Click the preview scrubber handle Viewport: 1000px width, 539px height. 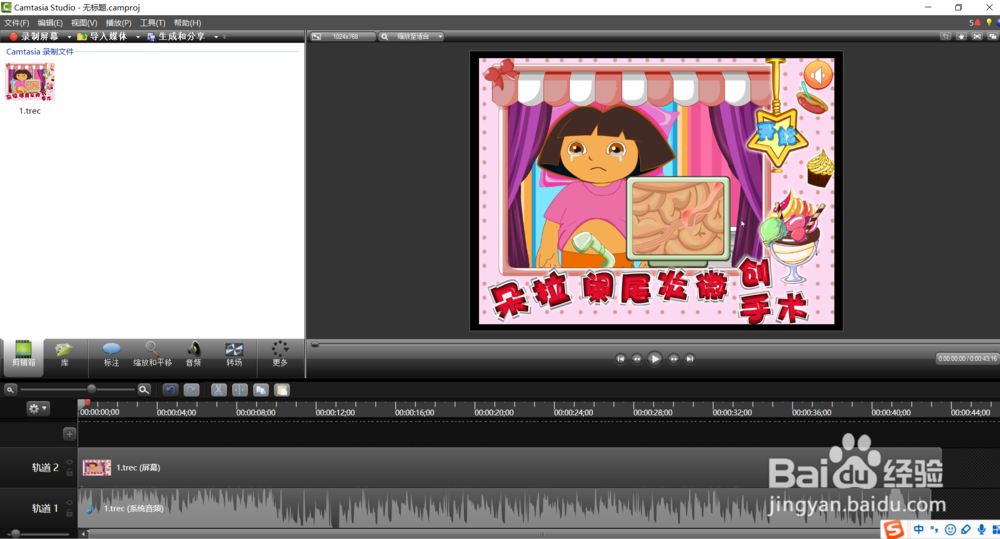[x=314, y=344]
